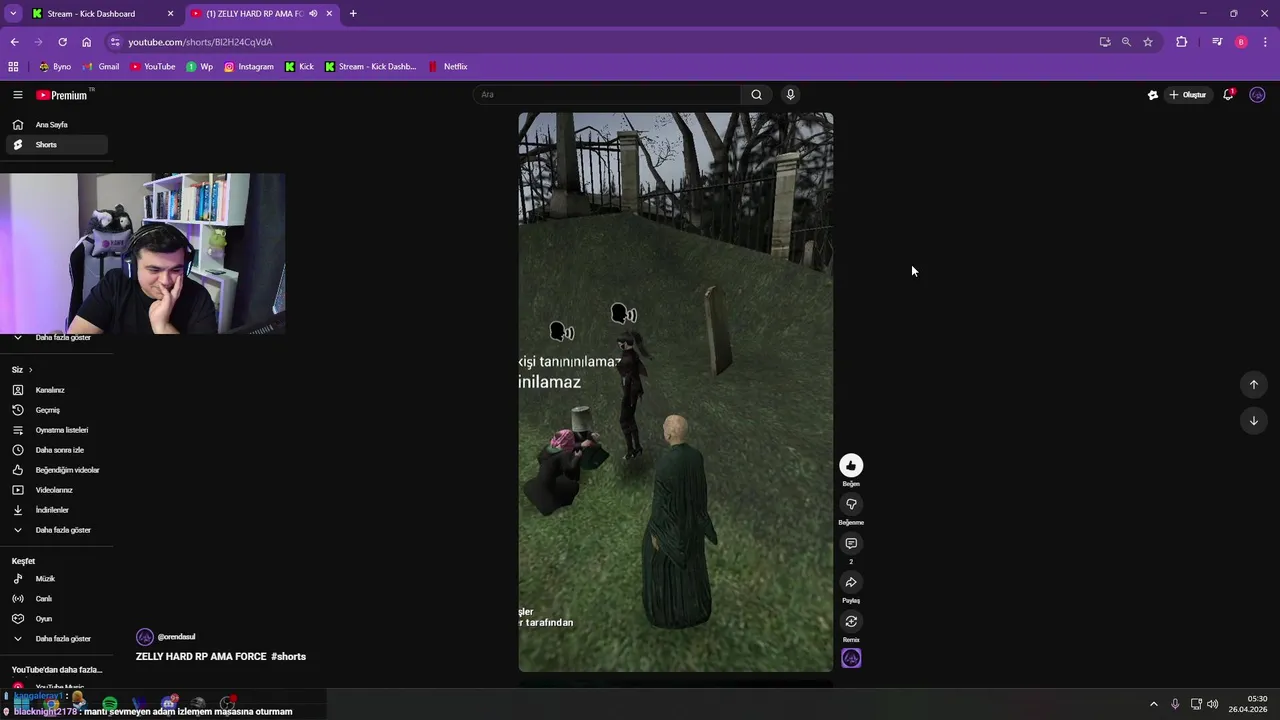
Task: Click the search magnifier button
Action: tap(757, 95)
